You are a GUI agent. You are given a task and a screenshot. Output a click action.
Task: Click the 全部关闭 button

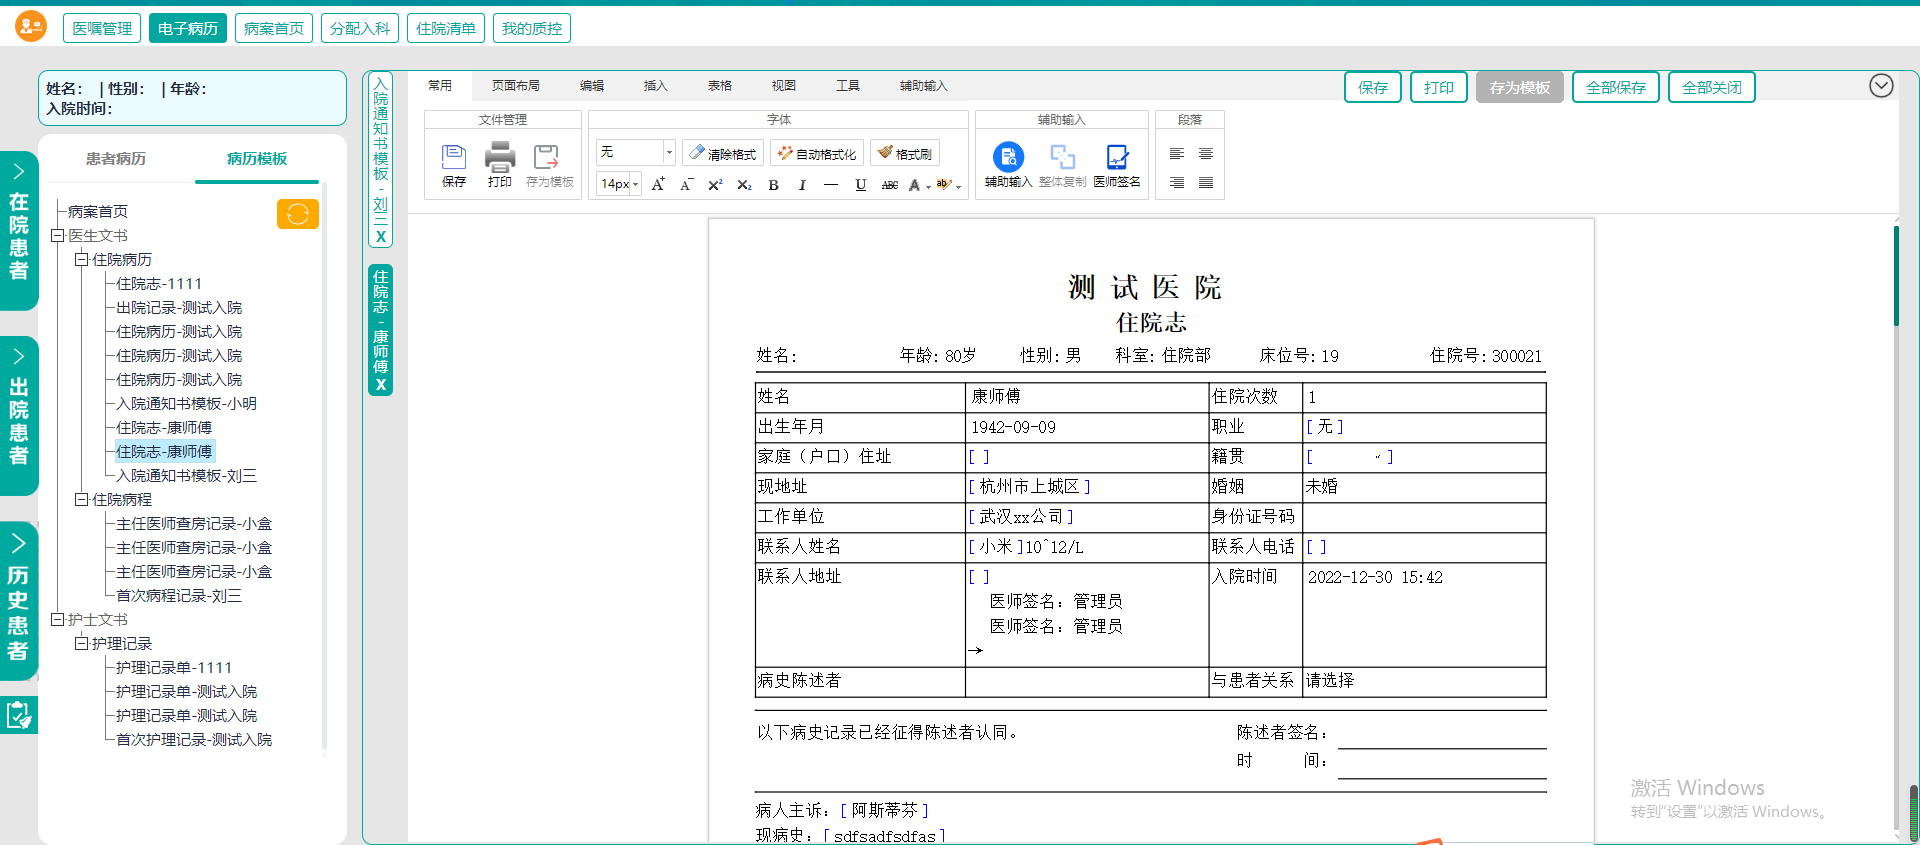coord(1712,88)
